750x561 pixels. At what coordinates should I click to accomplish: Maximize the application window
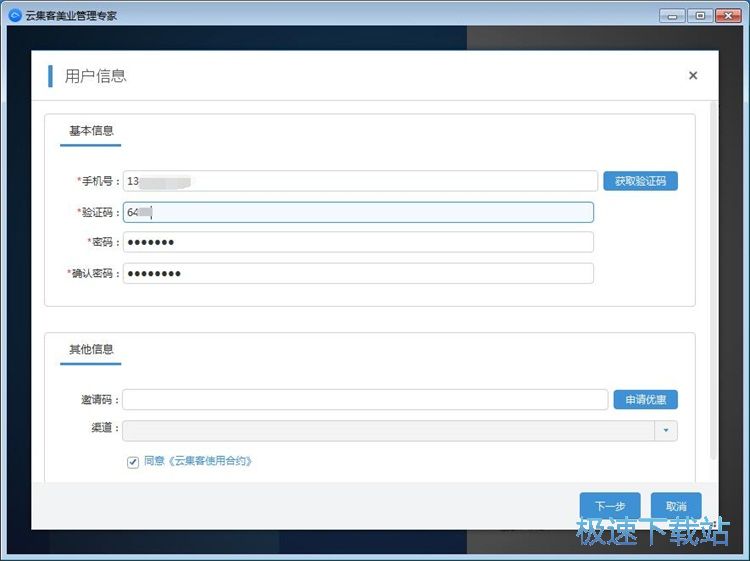click(x=700, y=16)
